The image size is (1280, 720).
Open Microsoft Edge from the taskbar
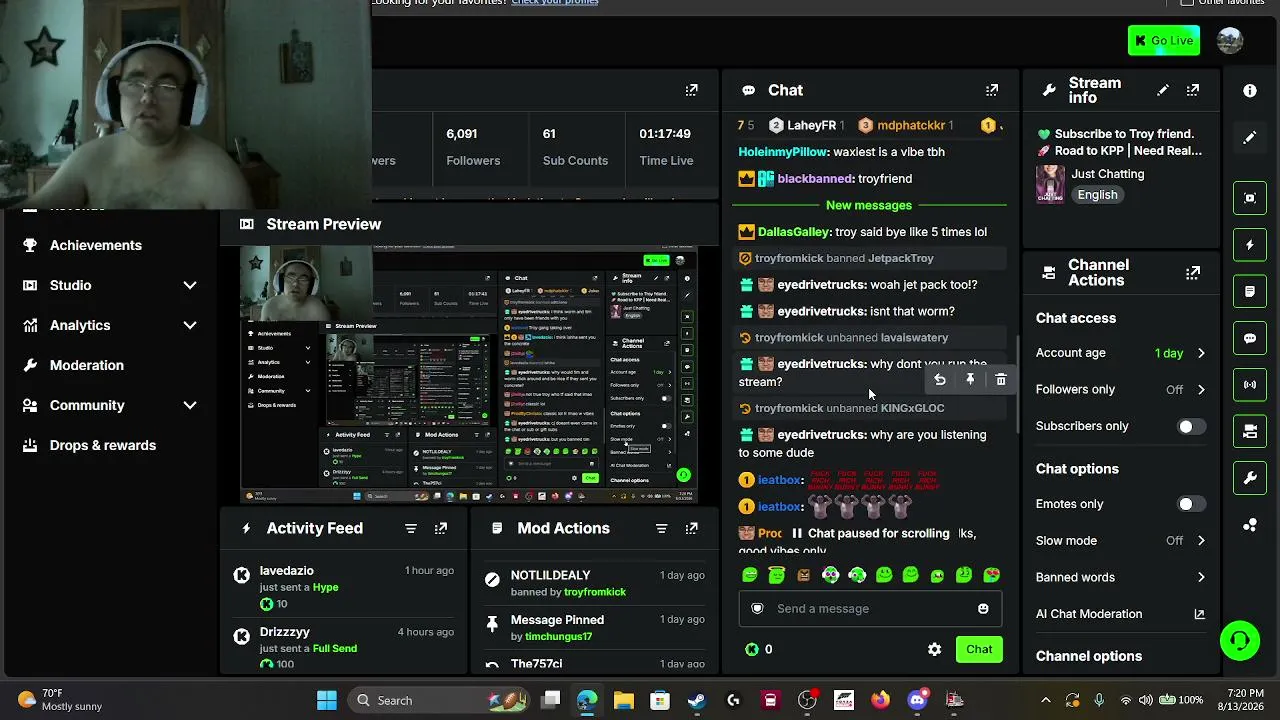click(587, 700)
